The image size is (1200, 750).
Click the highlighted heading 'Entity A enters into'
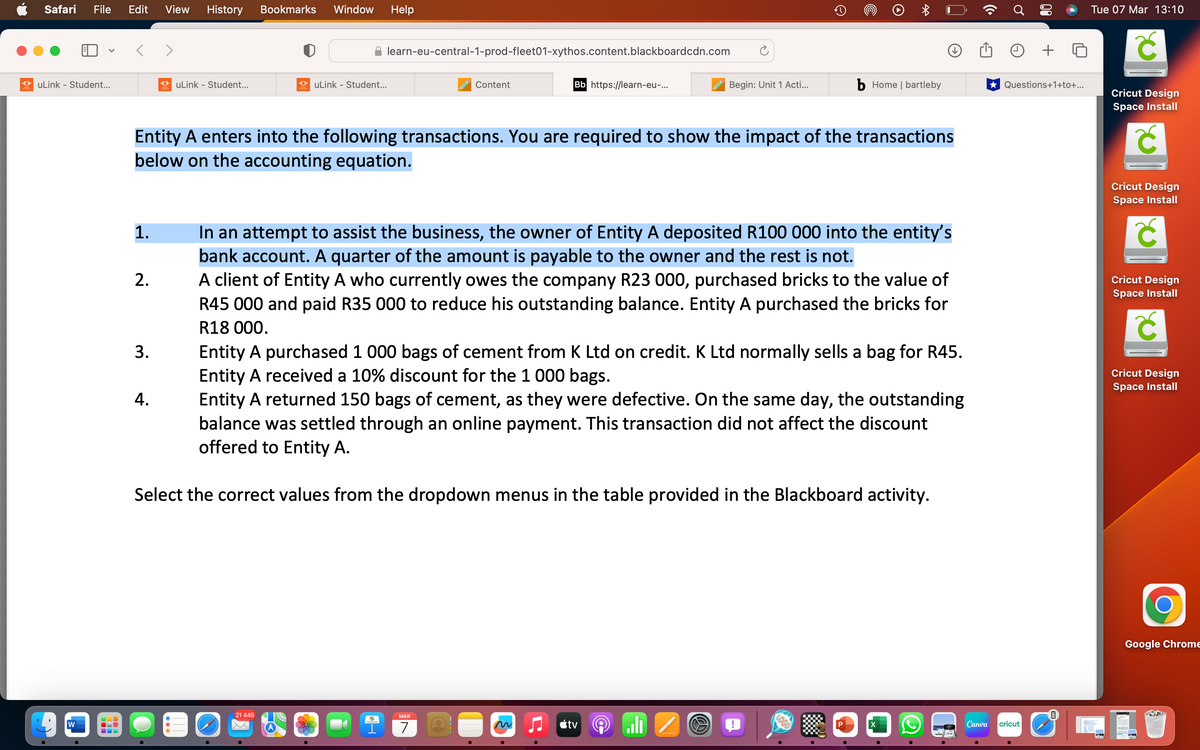coord(544,148)
